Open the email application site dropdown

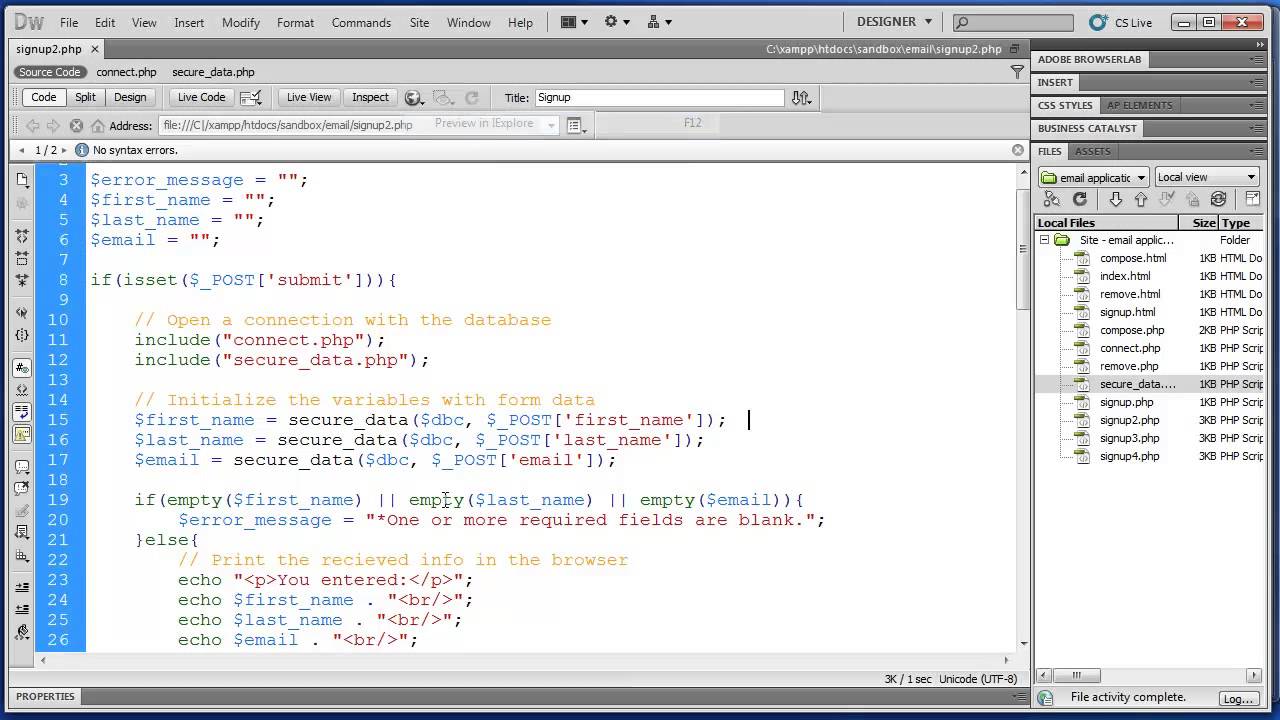pos(1094,177)
